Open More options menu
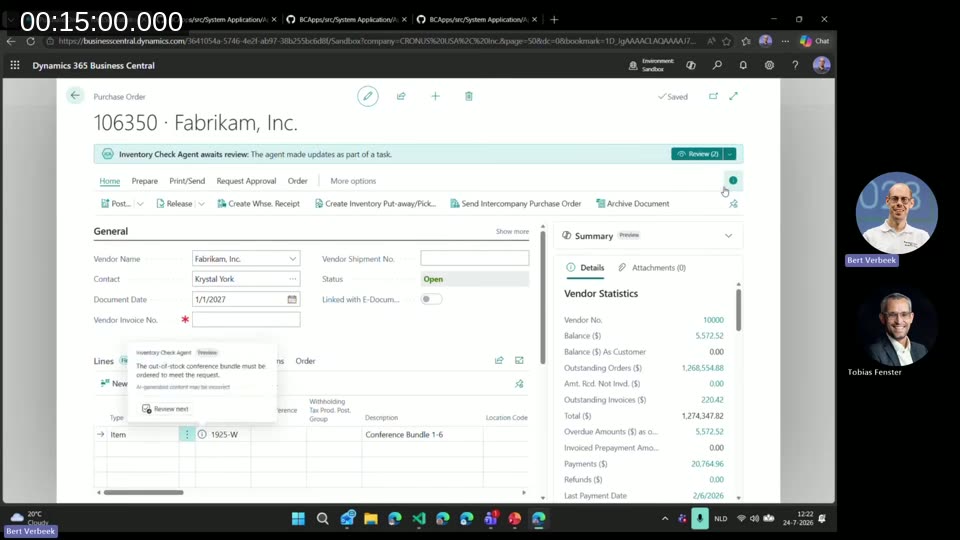The width and height of the screenshot is (960, 540). point(353,181)
